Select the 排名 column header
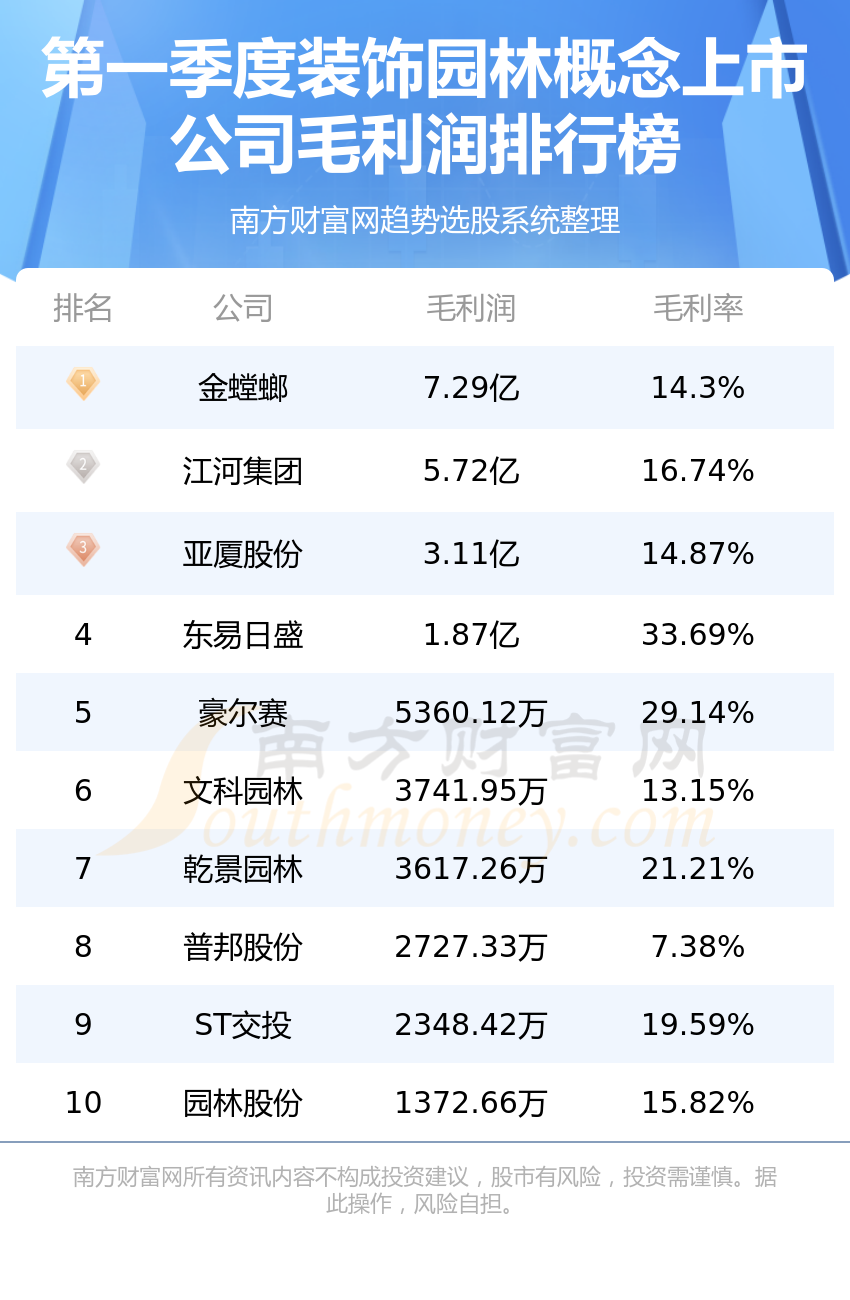Viewport: 850px width, 1300px height. (83, 308)
